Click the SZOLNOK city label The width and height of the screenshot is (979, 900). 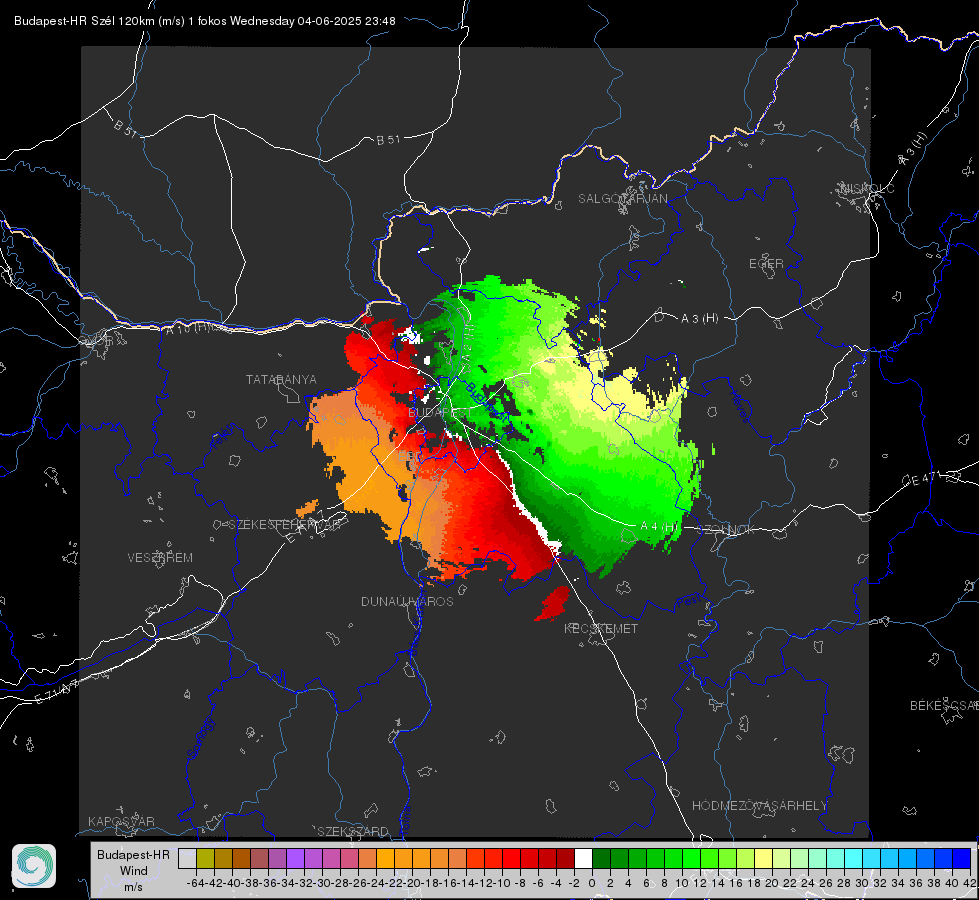pyautogui.click(x=726, y=530)
